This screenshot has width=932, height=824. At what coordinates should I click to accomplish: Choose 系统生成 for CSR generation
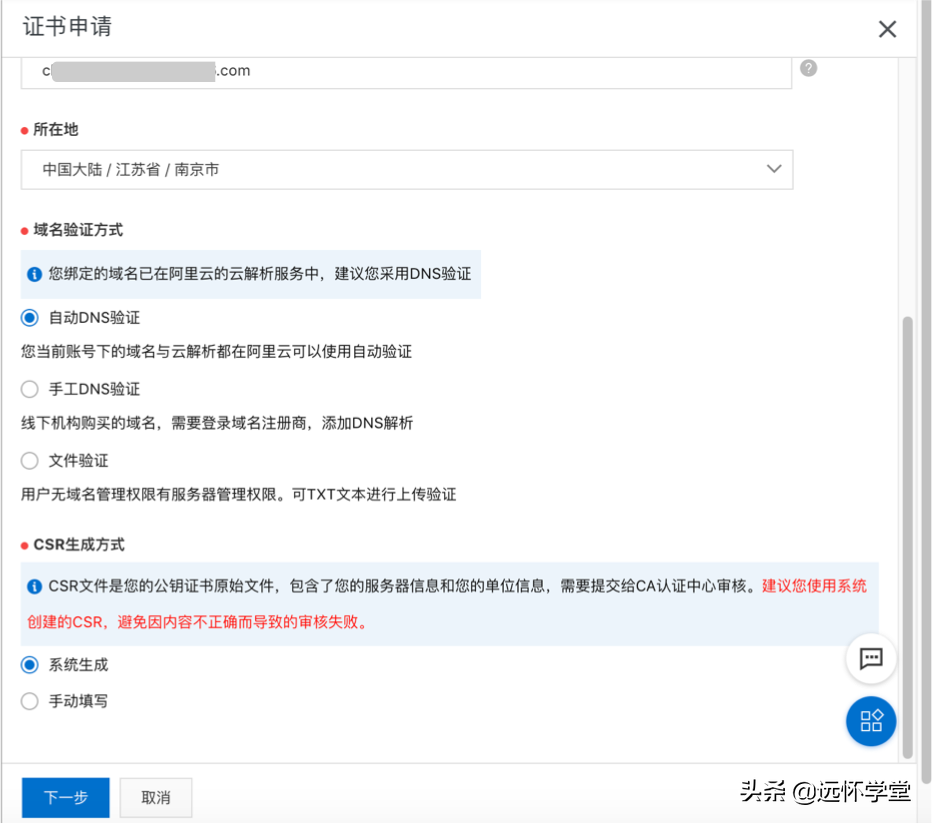pyautogui.click(x=30, y=665)
